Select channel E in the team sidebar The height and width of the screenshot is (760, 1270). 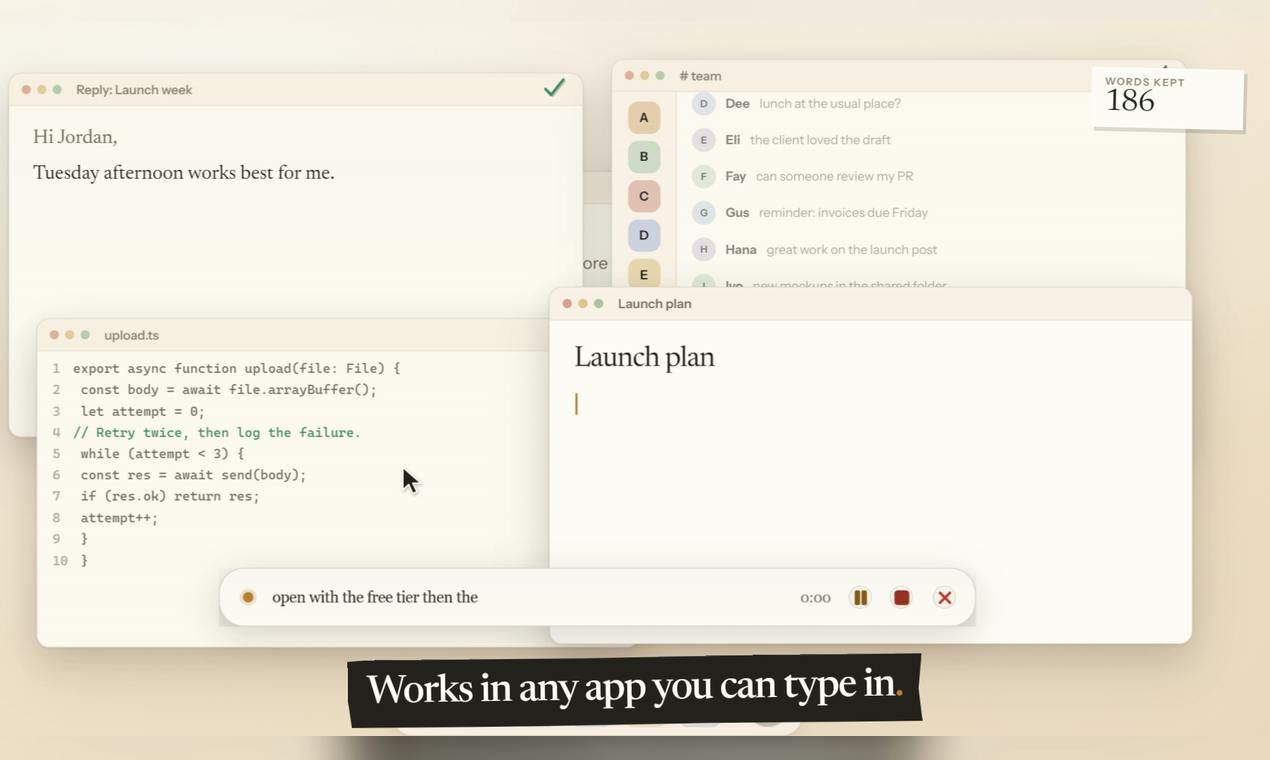[644, 274]
